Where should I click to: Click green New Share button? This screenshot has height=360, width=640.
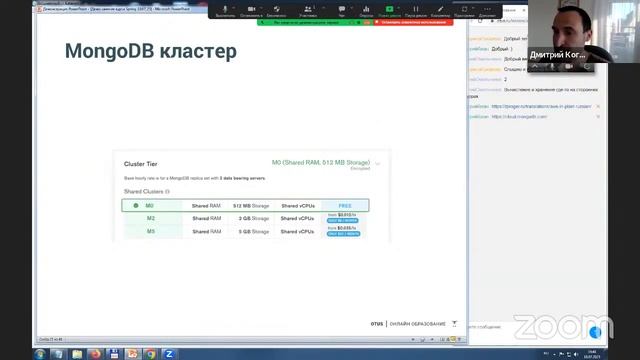point(389,11)
